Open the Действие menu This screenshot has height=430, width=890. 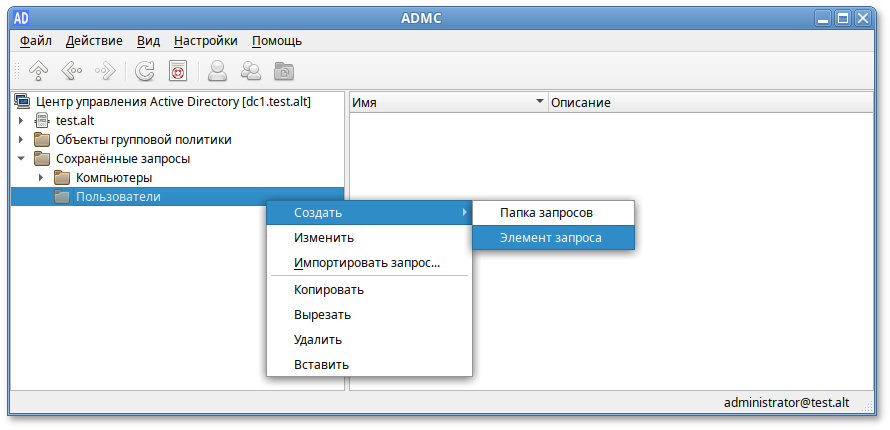coord(94,41)
